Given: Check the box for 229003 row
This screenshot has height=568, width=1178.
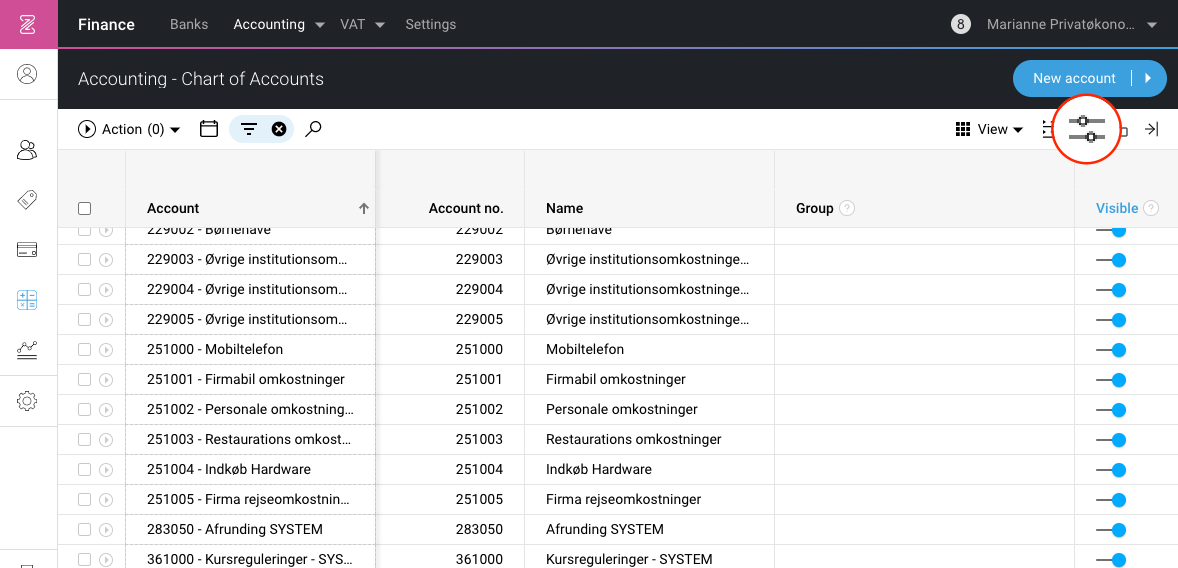Looking at the screenshot, I should click(85, 259).
